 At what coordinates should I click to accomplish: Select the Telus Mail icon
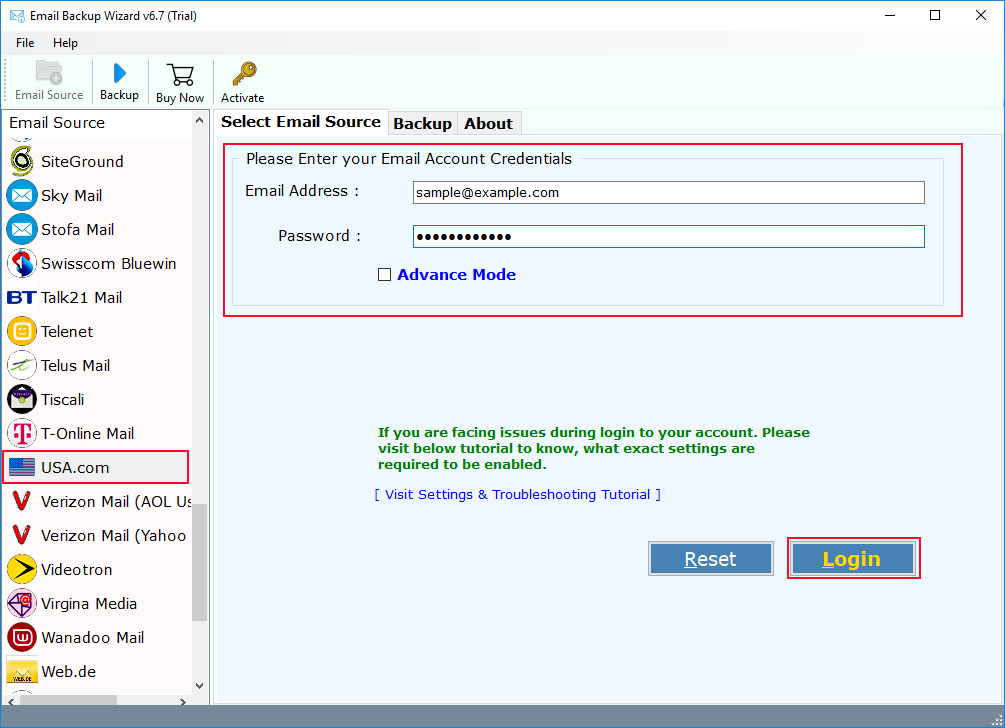click(22, 365)
